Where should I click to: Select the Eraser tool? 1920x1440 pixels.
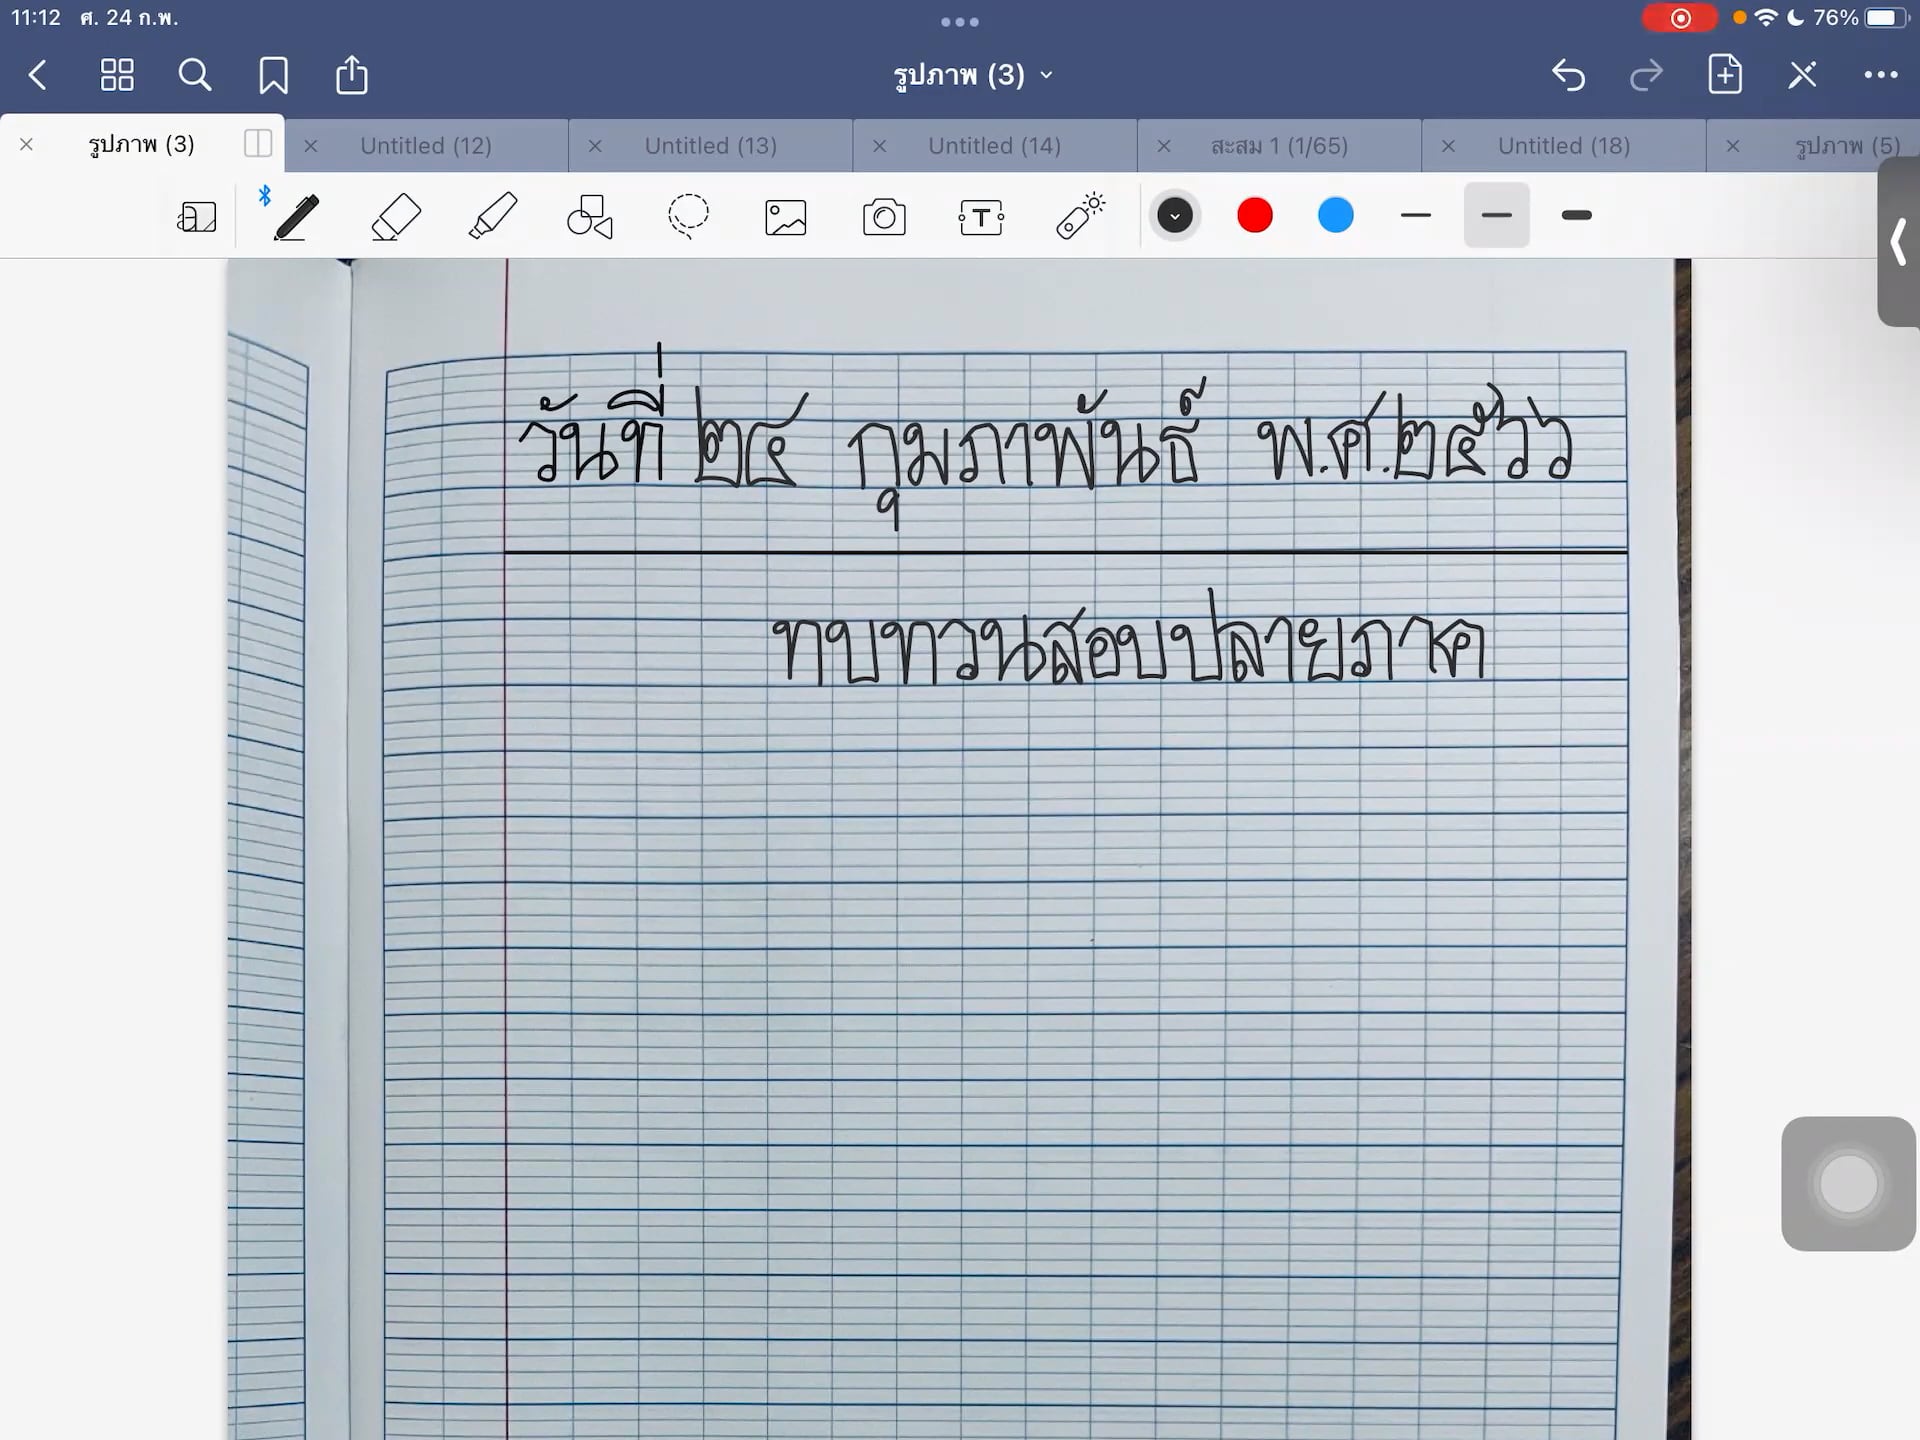click(x=395, y=217)
